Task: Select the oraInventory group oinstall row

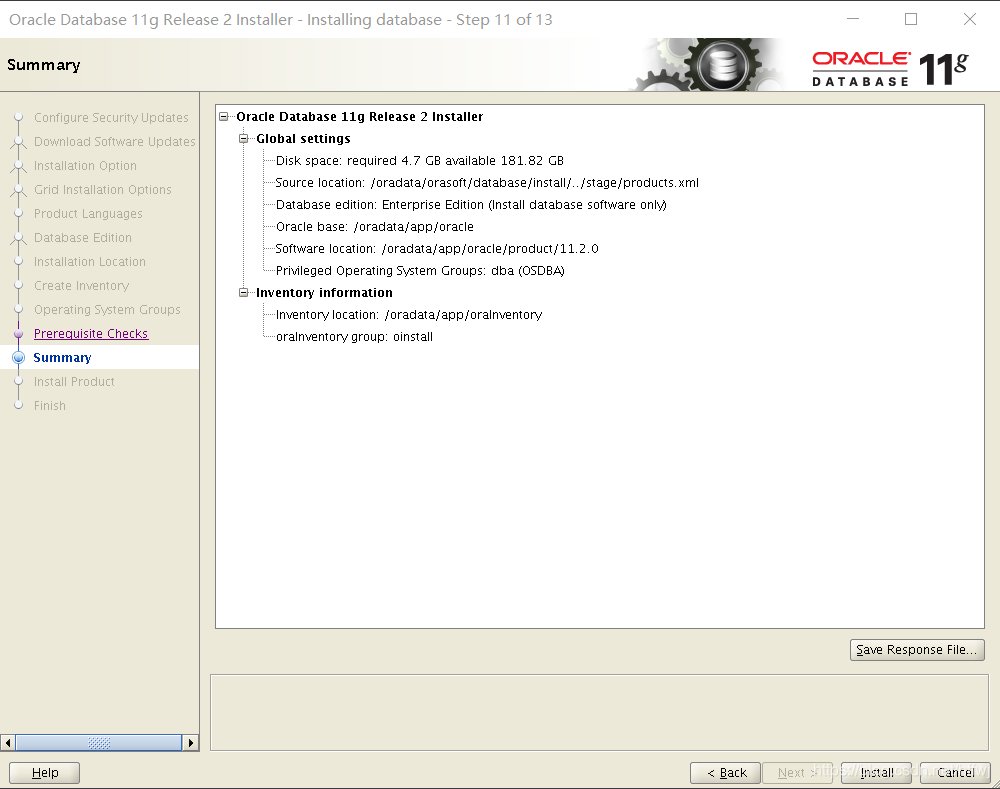Action: (354, 337)
